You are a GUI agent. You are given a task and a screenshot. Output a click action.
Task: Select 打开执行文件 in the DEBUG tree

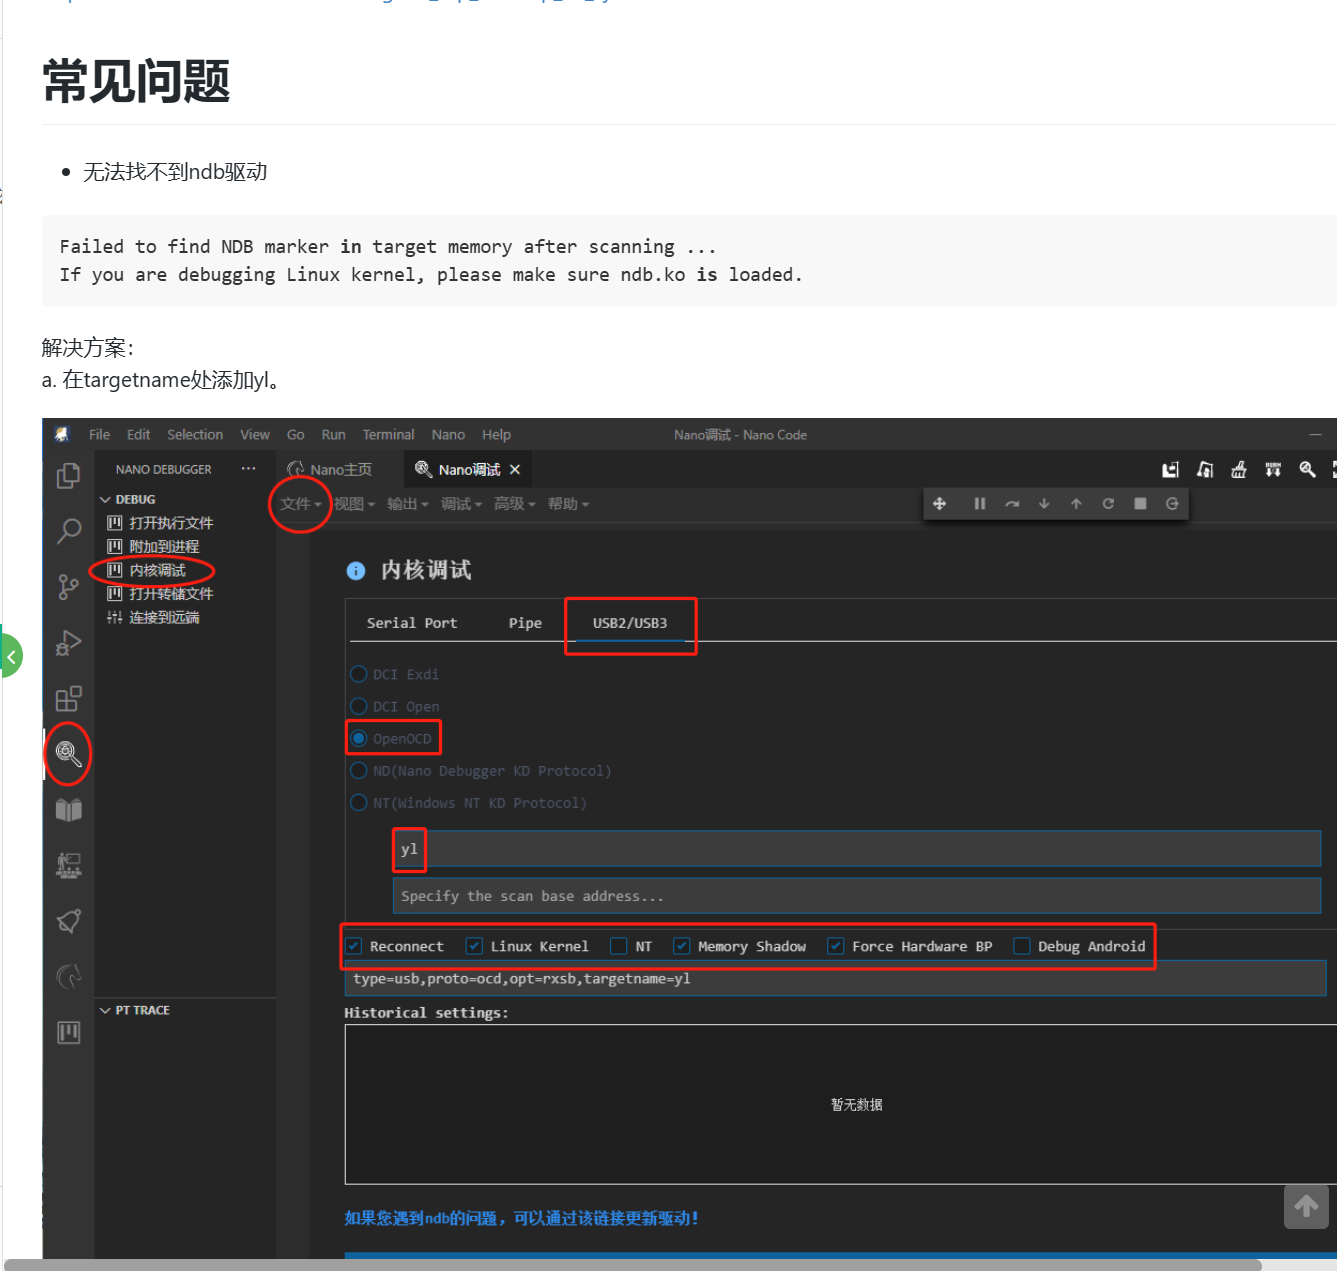coord(171,523)
